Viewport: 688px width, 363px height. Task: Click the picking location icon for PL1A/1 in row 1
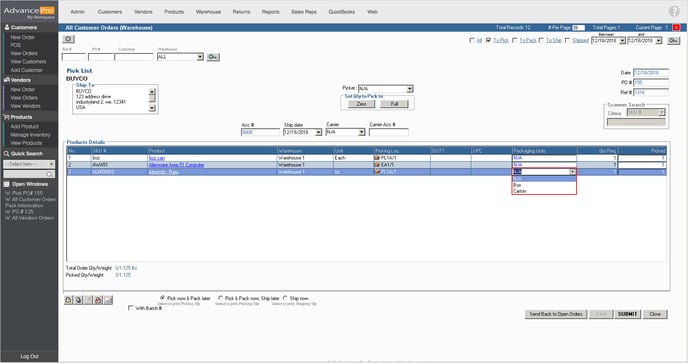[376, 158]
